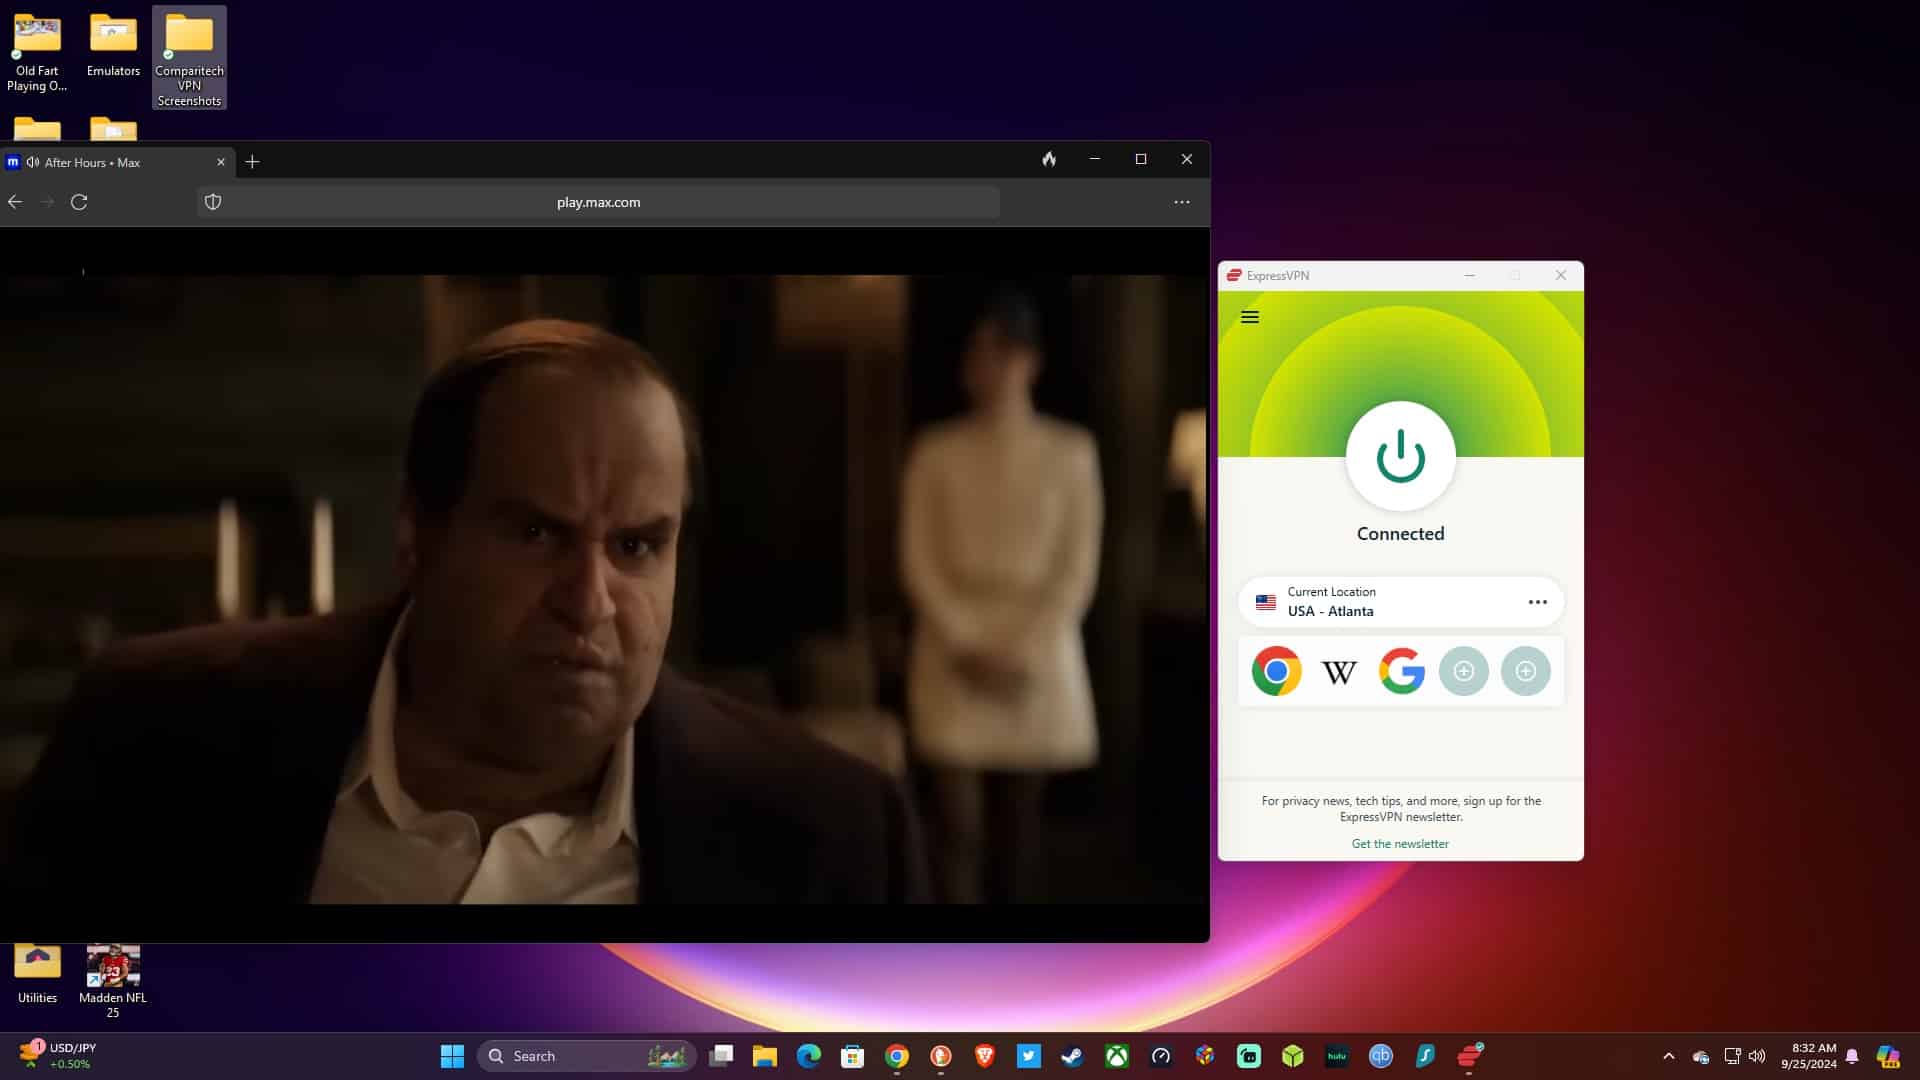
Task: Open the Twitter app from the taskbar
Action: point(1029,1056)
